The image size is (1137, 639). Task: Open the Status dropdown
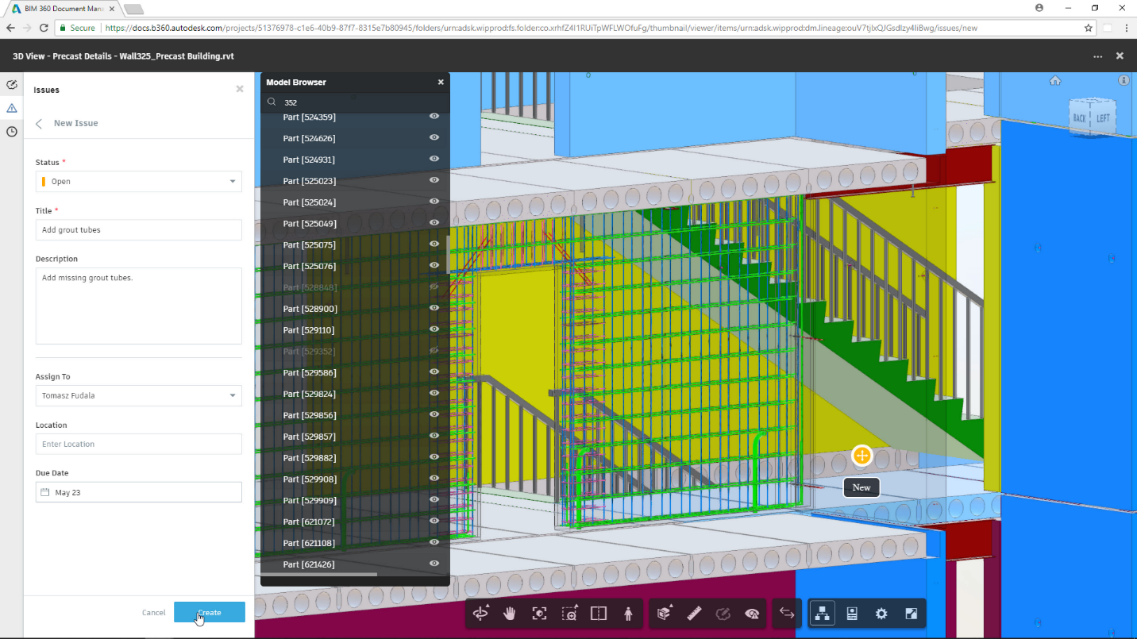[x=137, y=181]
